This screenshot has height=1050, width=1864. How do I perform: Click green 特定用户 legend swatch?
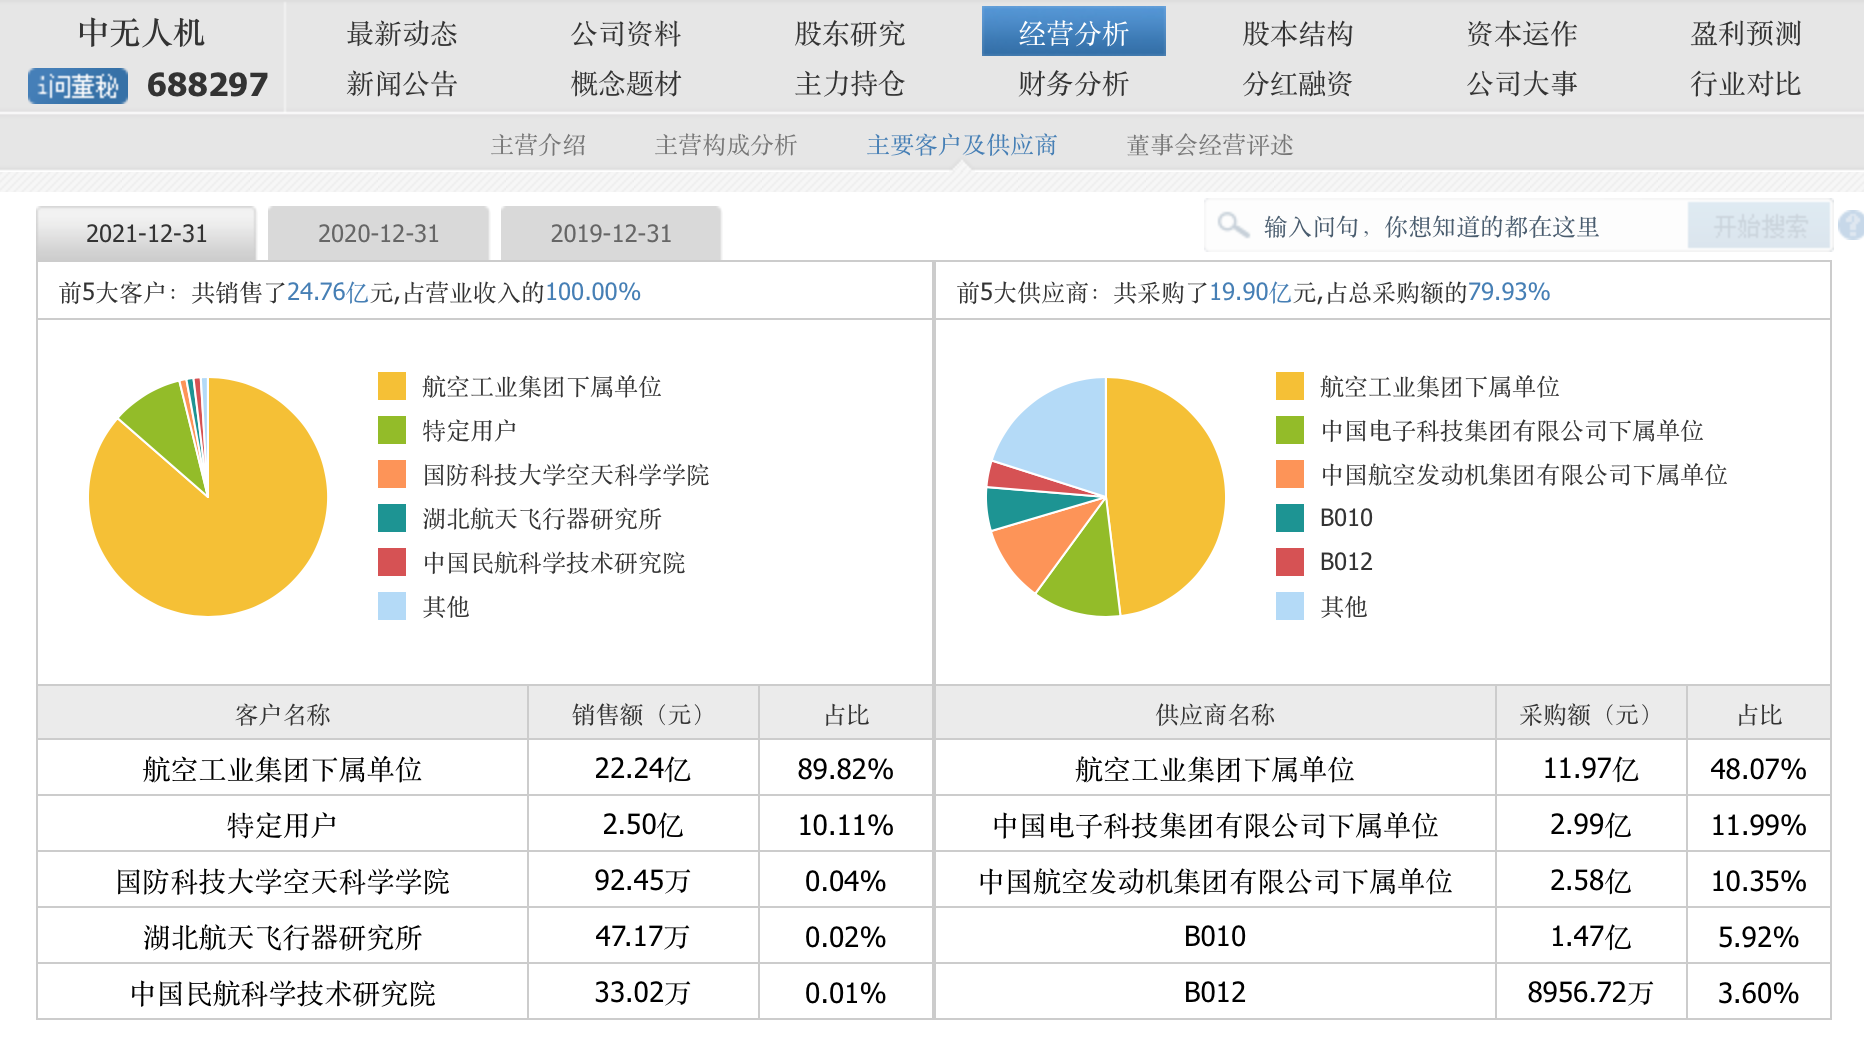coord(392,430)
